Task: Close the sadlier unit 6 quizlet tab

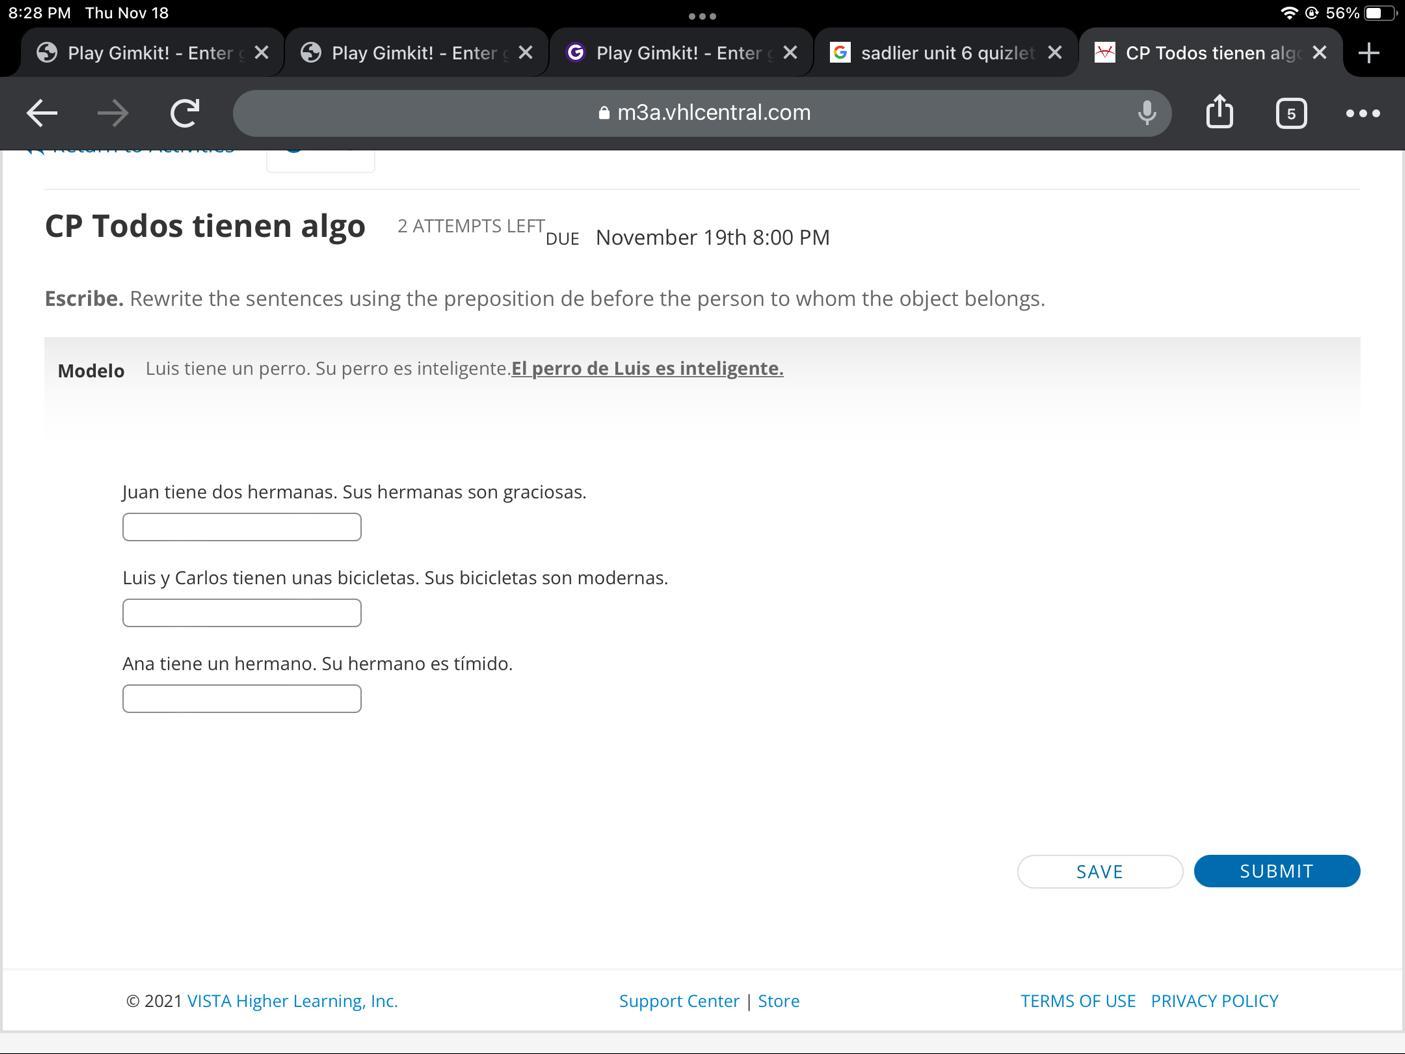Action: [1054, 53]
